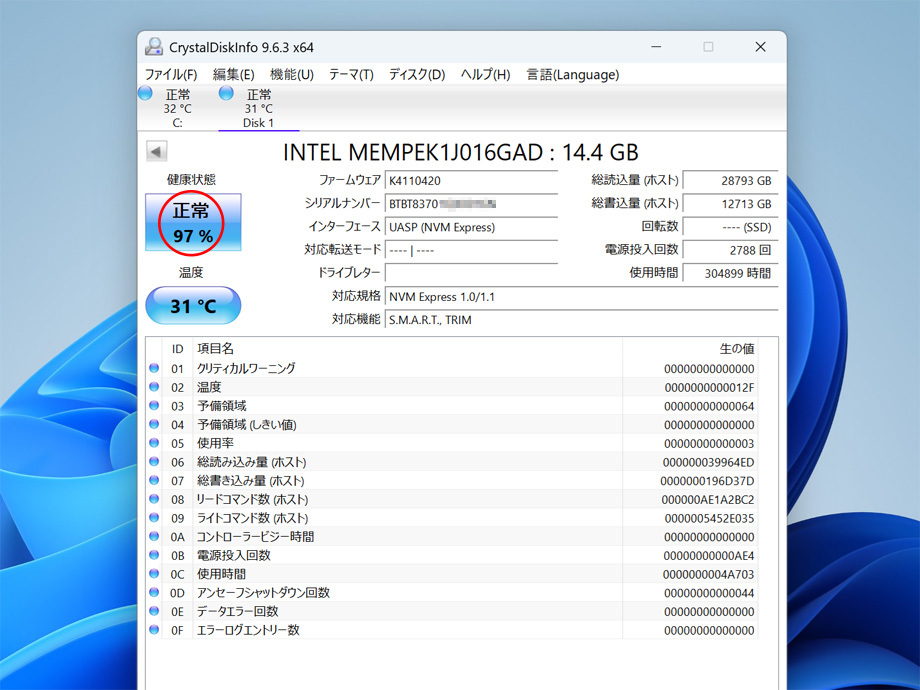This screenshot has width=920, height=690.
Task: Click the 正常 97 % health status button
Action: pyautogui.click(x=193, y=223)
